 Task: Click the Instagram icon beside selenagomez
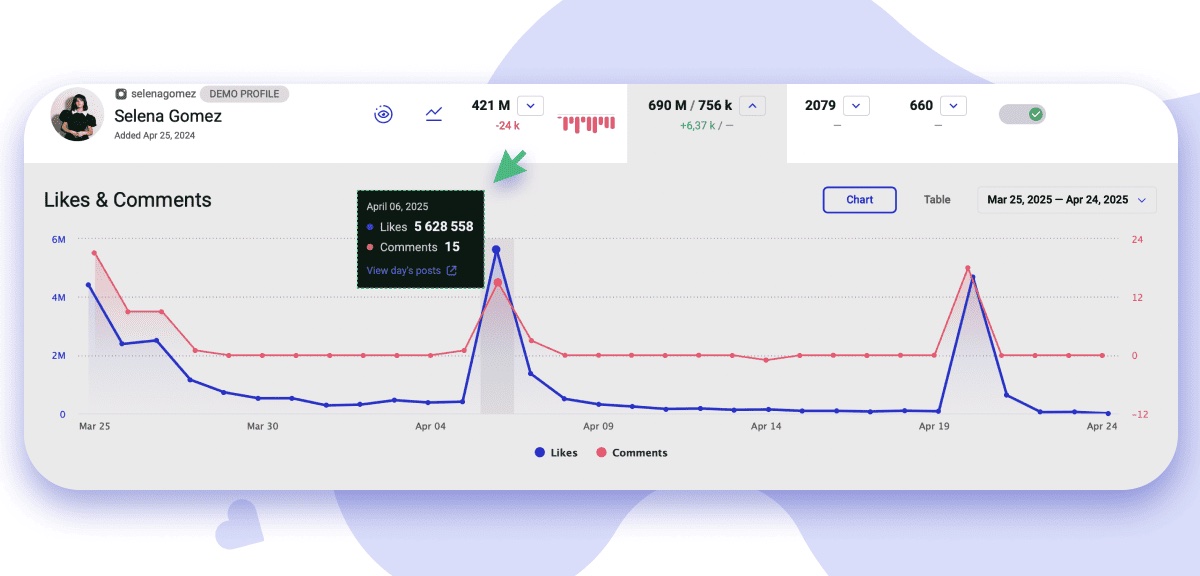pyautogui.click(x=121, y=93)
